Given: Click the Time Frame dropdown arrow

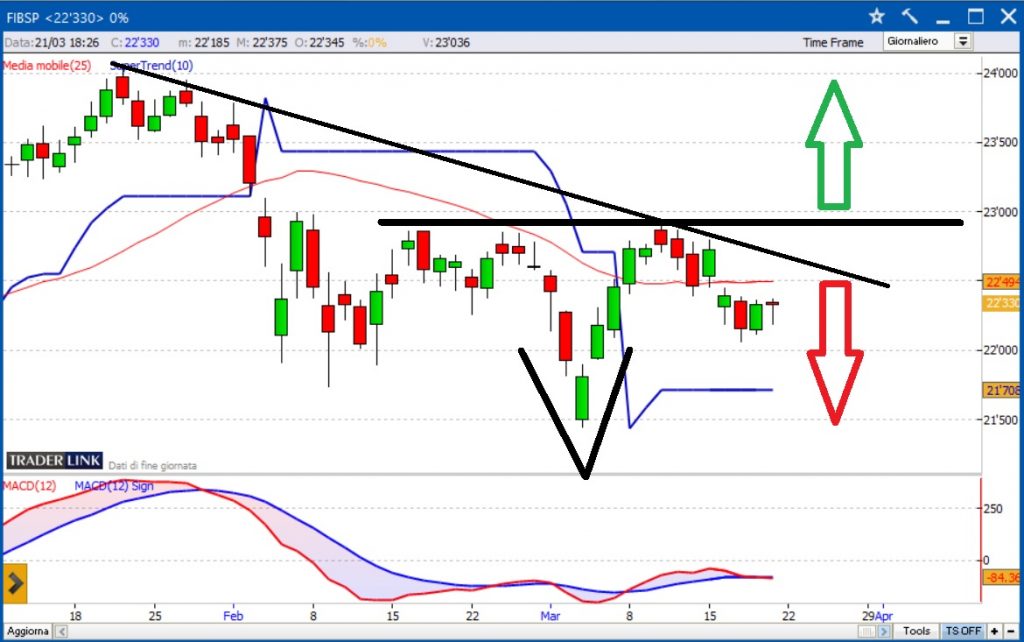Looking at the screenshot, I should [963, 42].
